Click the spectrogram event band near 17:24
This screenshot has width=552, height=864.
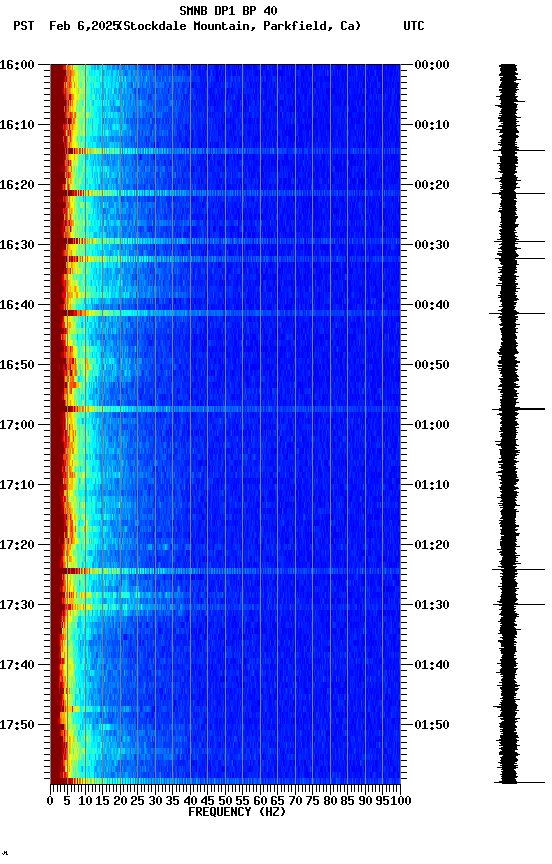coord(225,571)
